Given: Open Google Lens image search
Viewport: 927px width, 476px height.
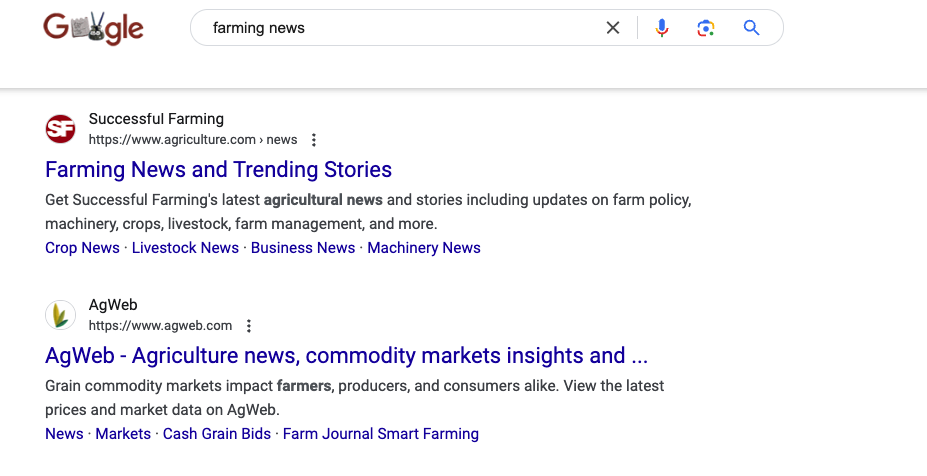Looking at the screenshot, I should click(x=706, y=28).
